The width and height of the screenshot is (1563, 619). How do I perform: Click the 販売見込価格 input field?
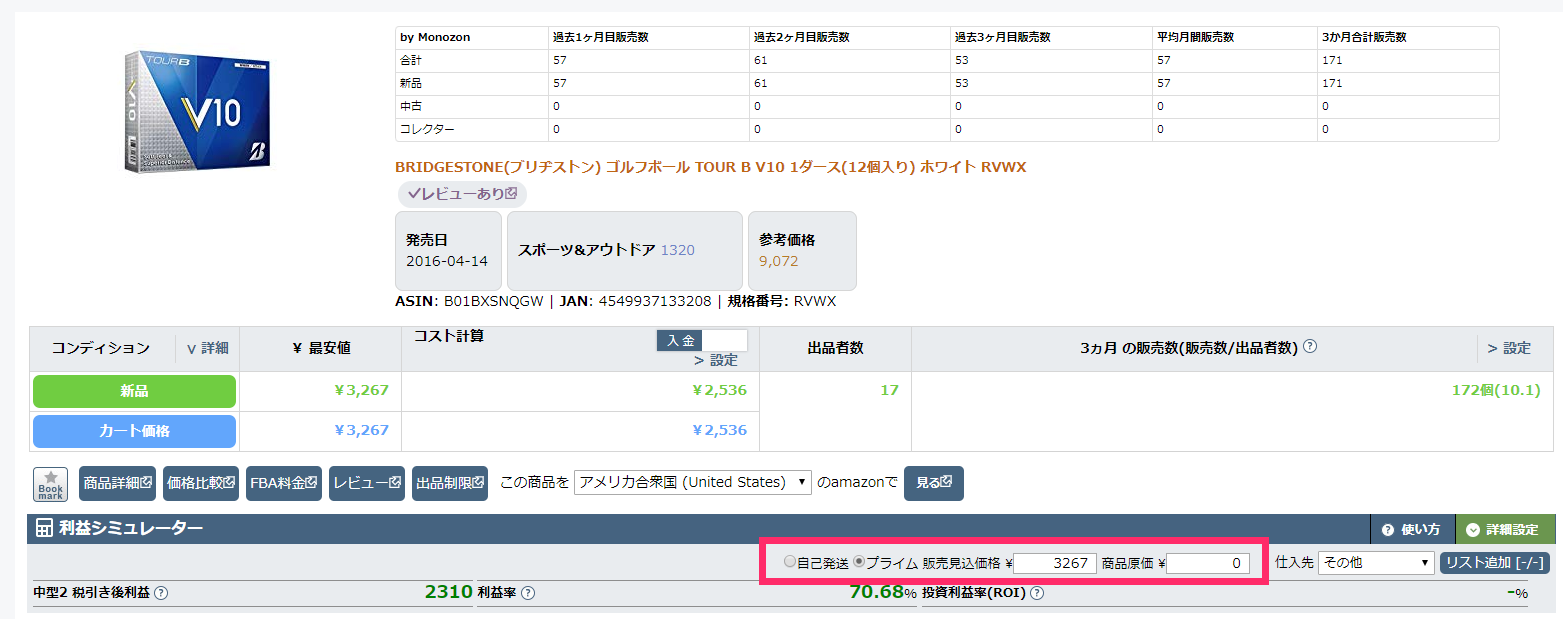pyautogui.click(x=1055, y=563)
